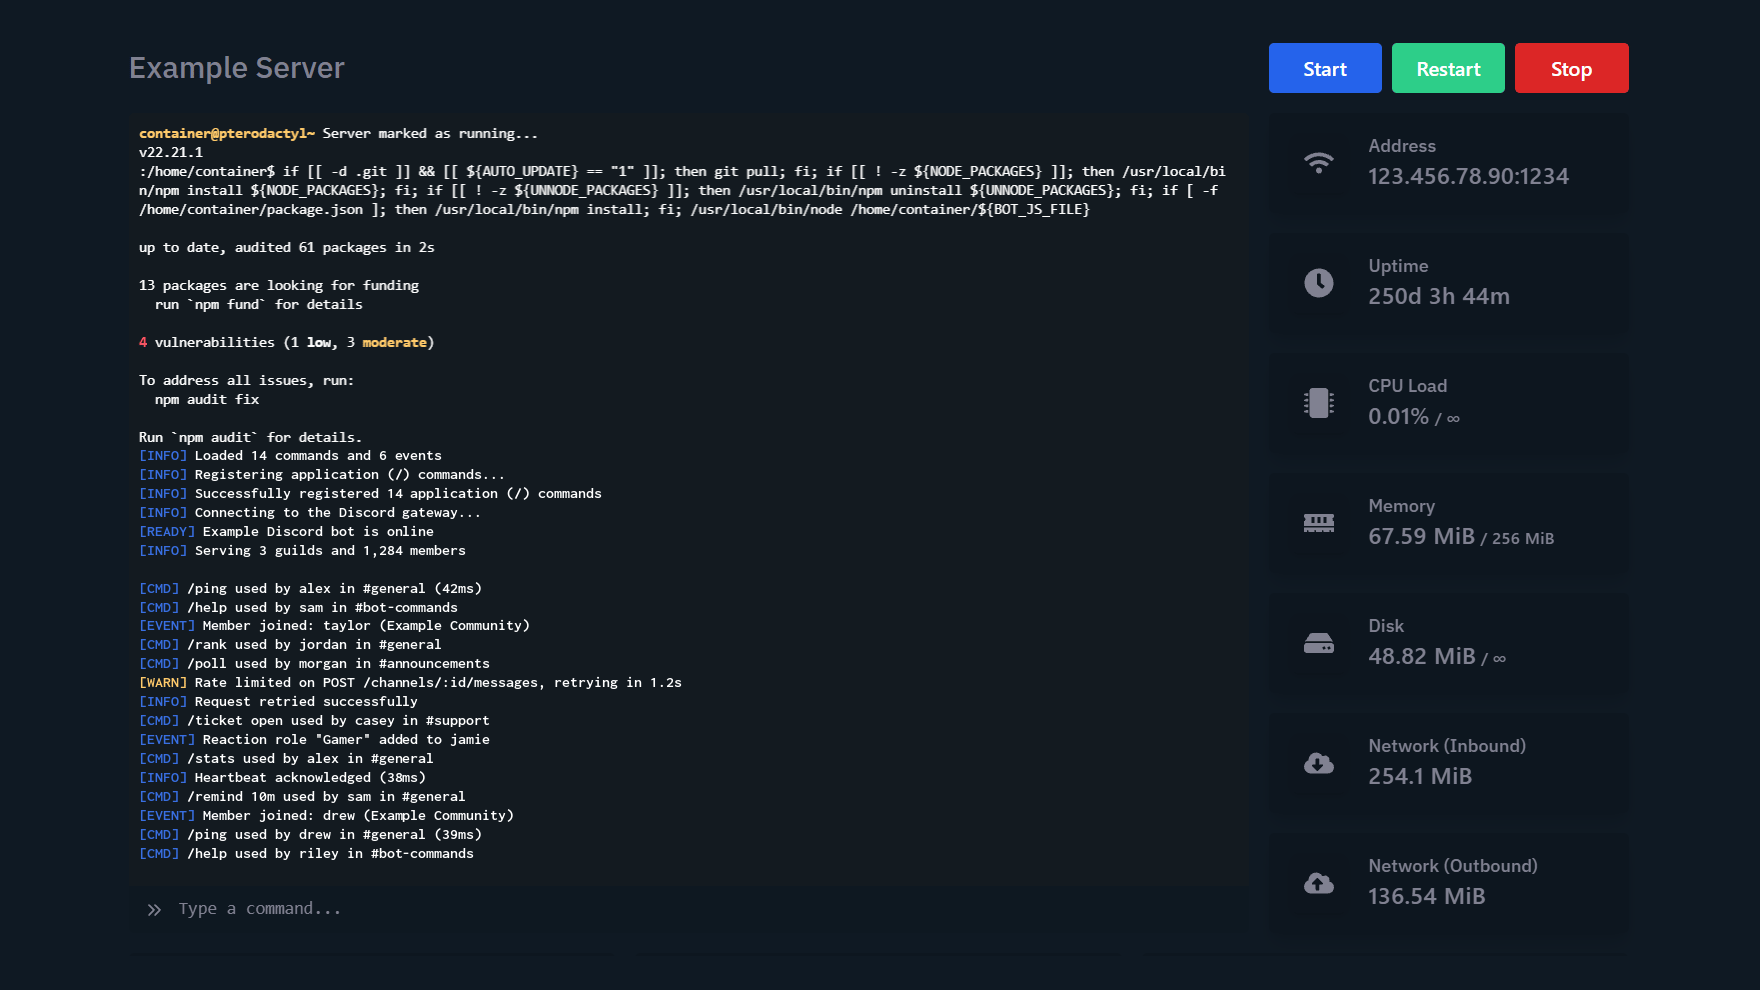Click '/remind 10m used by sam' line
Viewport: 1760px width, 990px height.
[302, 796]
